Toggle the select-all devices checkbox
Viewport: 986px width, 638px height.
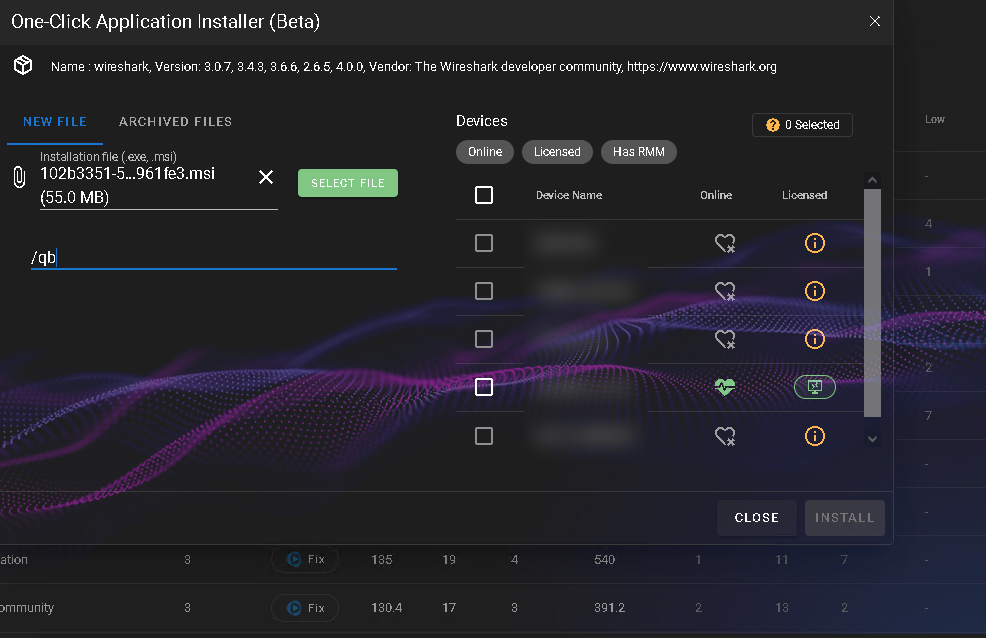point(484,195)
